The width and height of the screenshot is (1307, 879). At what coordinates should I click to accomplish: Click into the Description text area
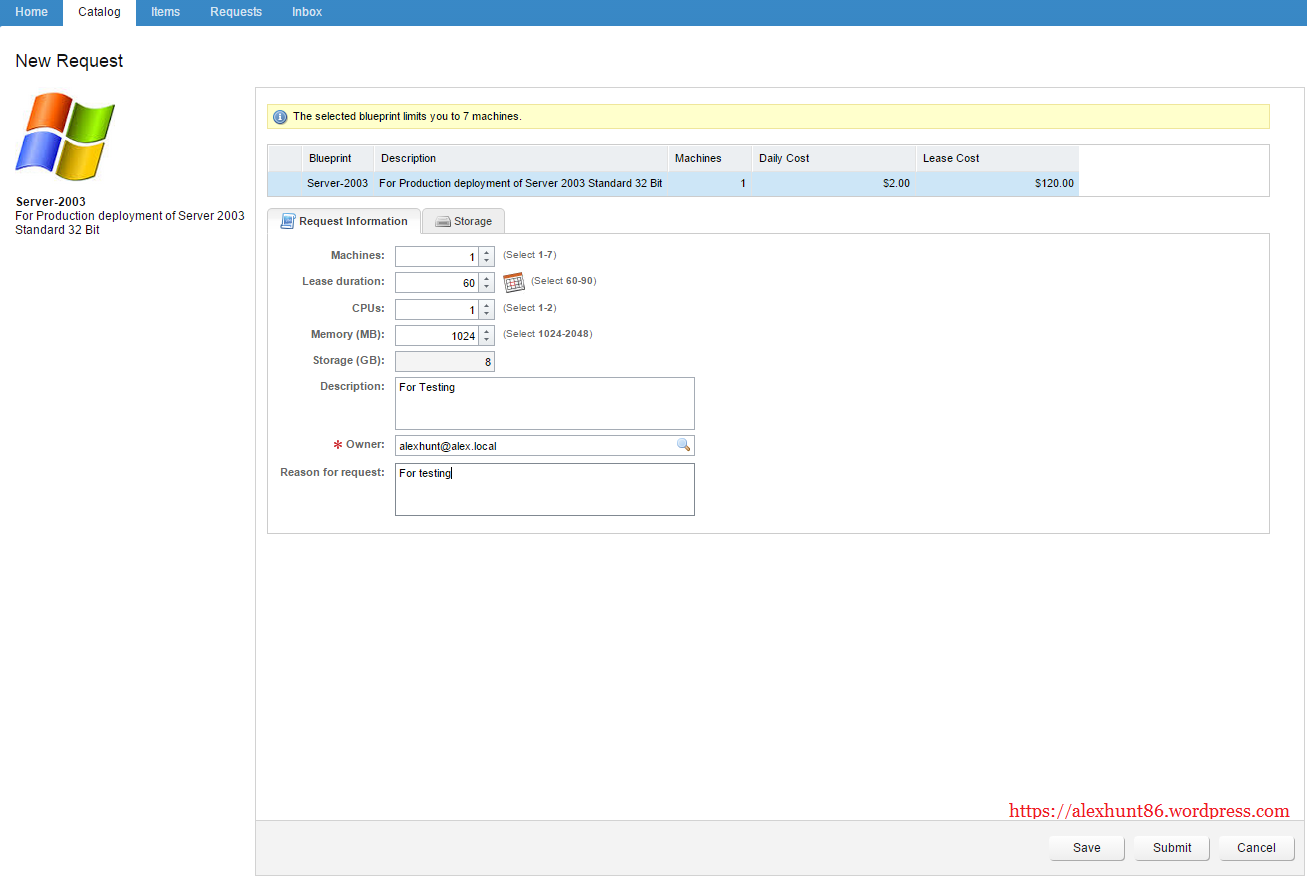point(544,403)
